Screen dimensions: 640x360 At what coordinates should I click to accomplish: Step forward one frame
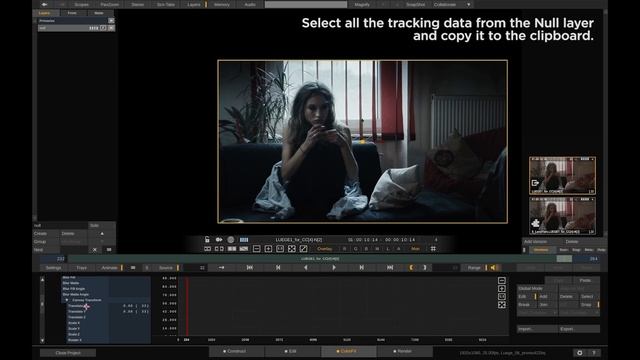click(x=362, y=267)
